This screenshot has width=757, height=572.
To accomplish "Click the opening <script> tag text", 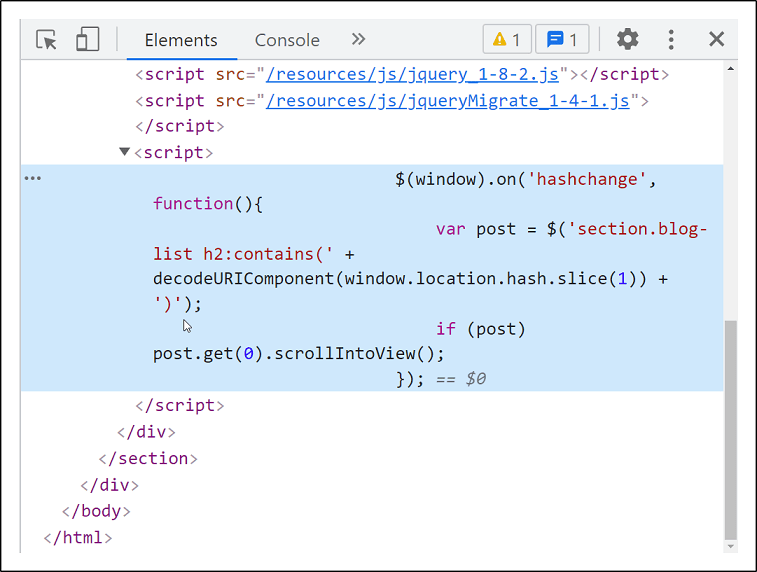I will point(174,153).
